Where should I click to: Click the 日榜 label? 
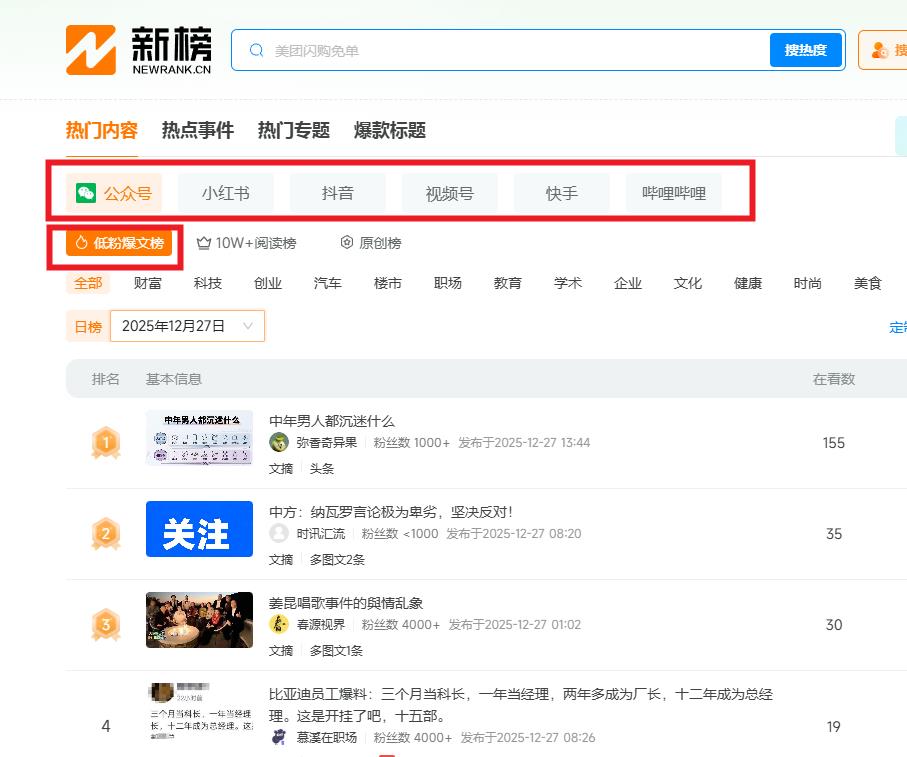click(x=88, y=326)
